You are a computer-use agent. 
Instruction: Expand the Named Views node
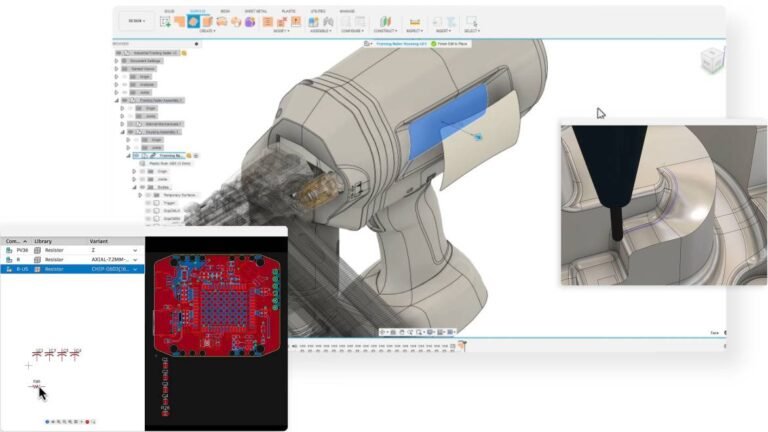click(x=117, y=69)
